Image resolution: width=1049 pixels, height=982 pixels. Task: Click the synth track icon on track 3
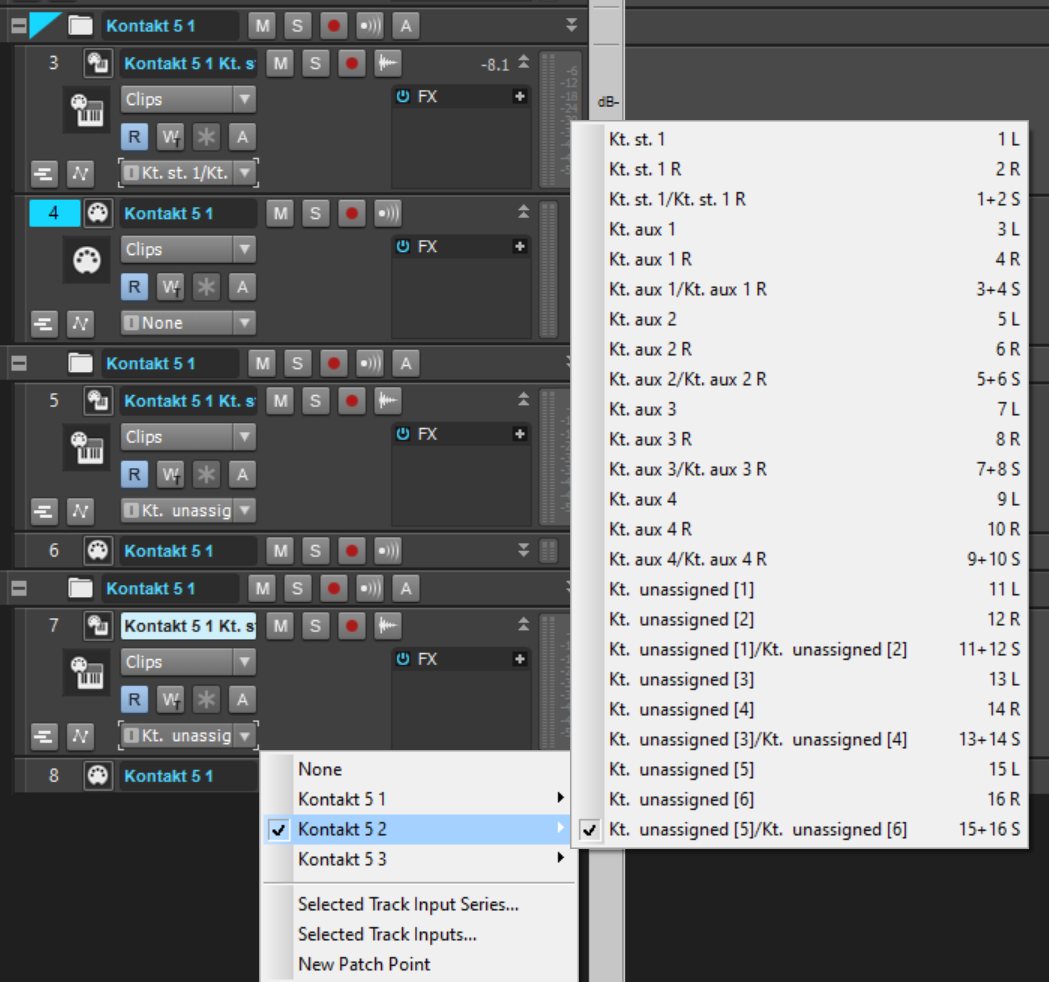[x=98, y=64]
